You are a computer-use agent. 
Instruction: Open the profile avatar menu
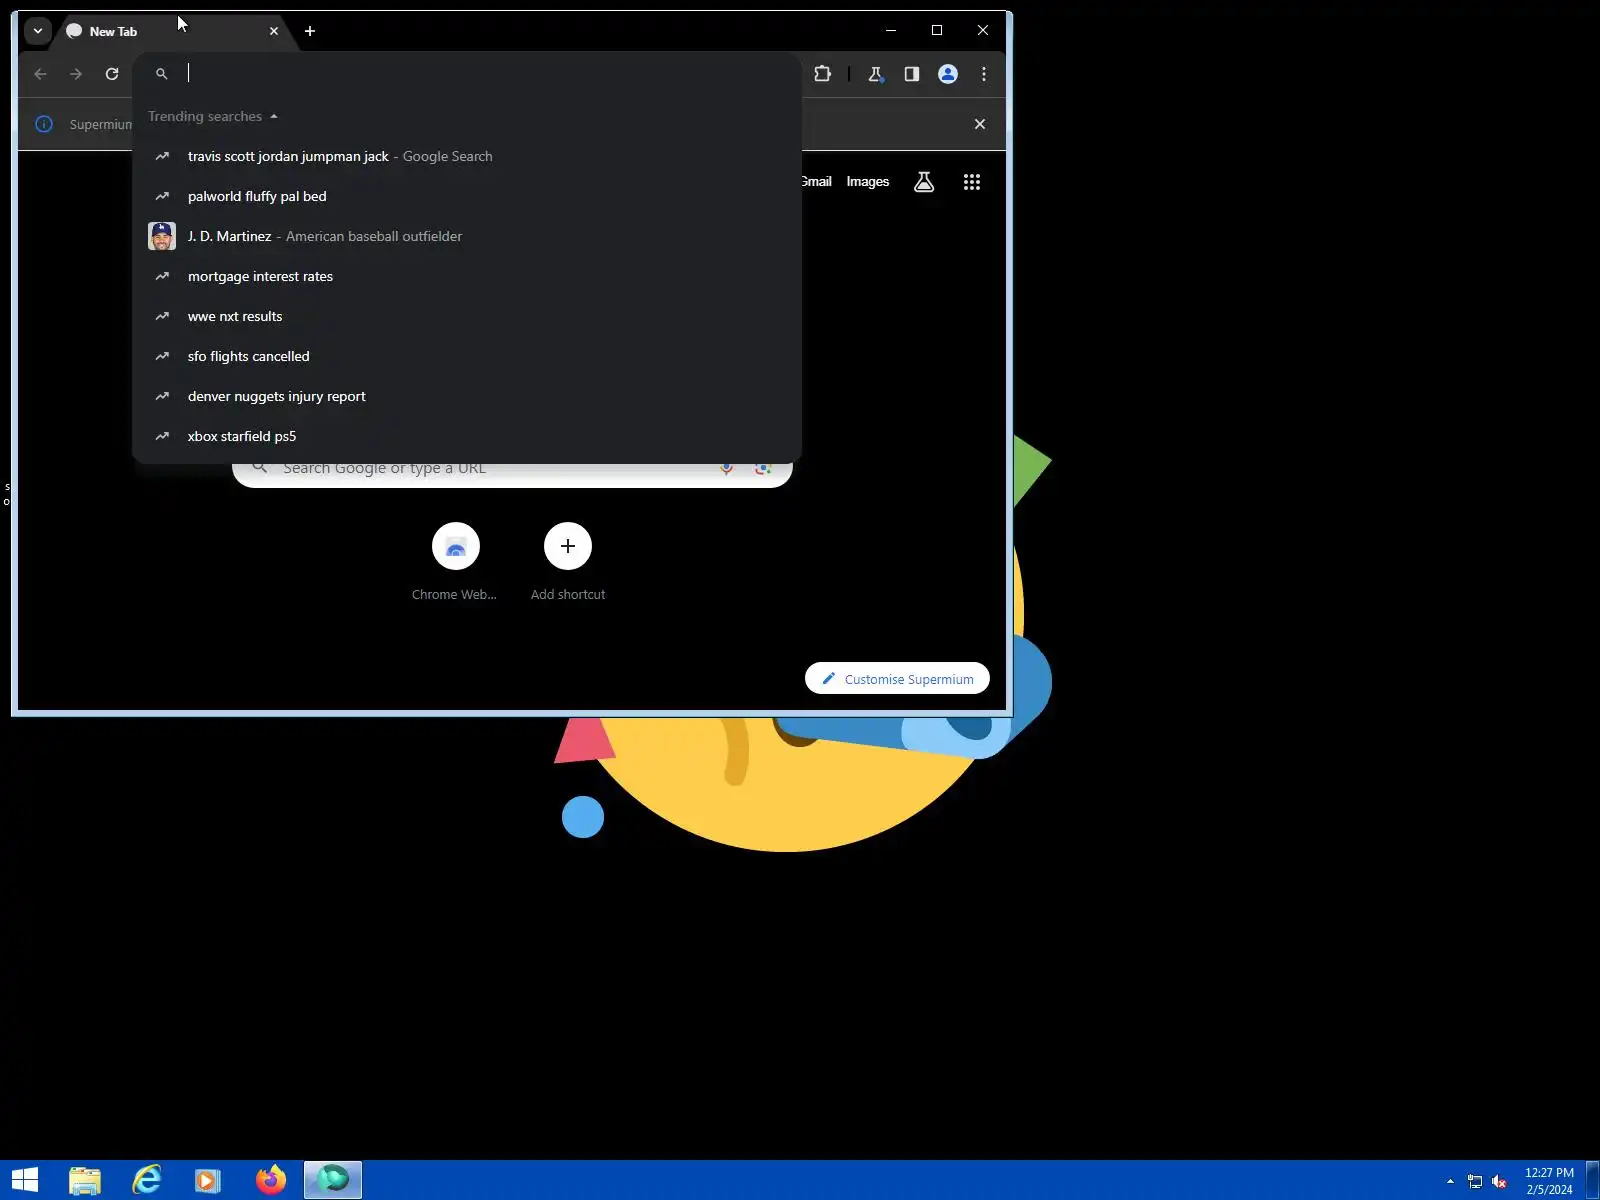click(948, 74)
